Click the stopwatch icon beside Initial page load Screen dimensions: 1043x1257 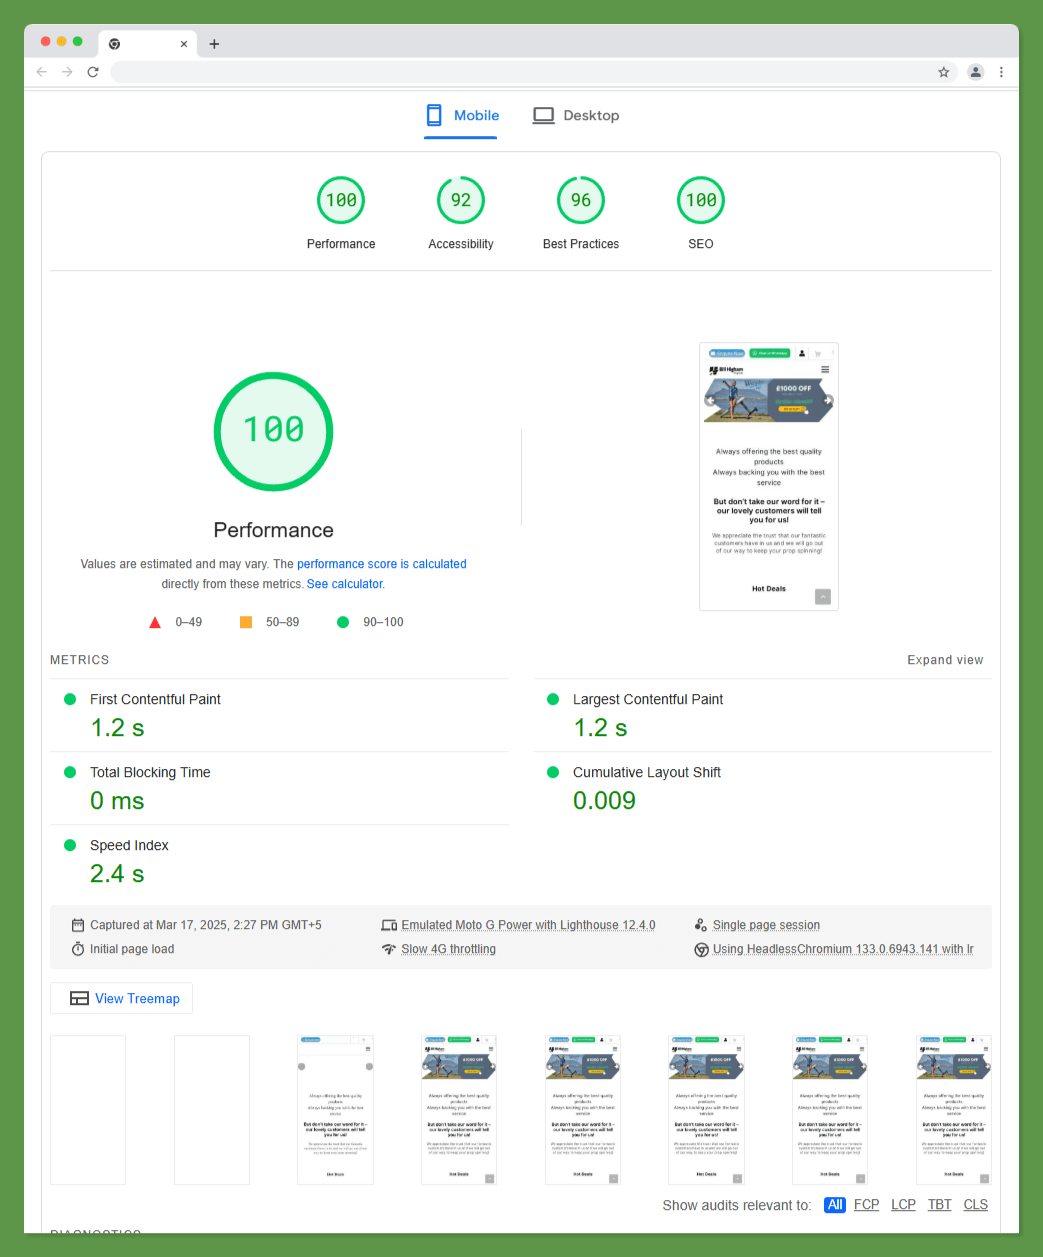78,949
